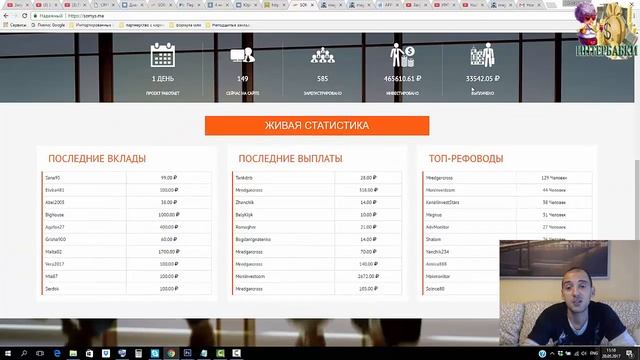Open the white Camtasia recorder taskbar icon
The width and height of the screenshot is (640, 360).
click(x=236, y=353)
